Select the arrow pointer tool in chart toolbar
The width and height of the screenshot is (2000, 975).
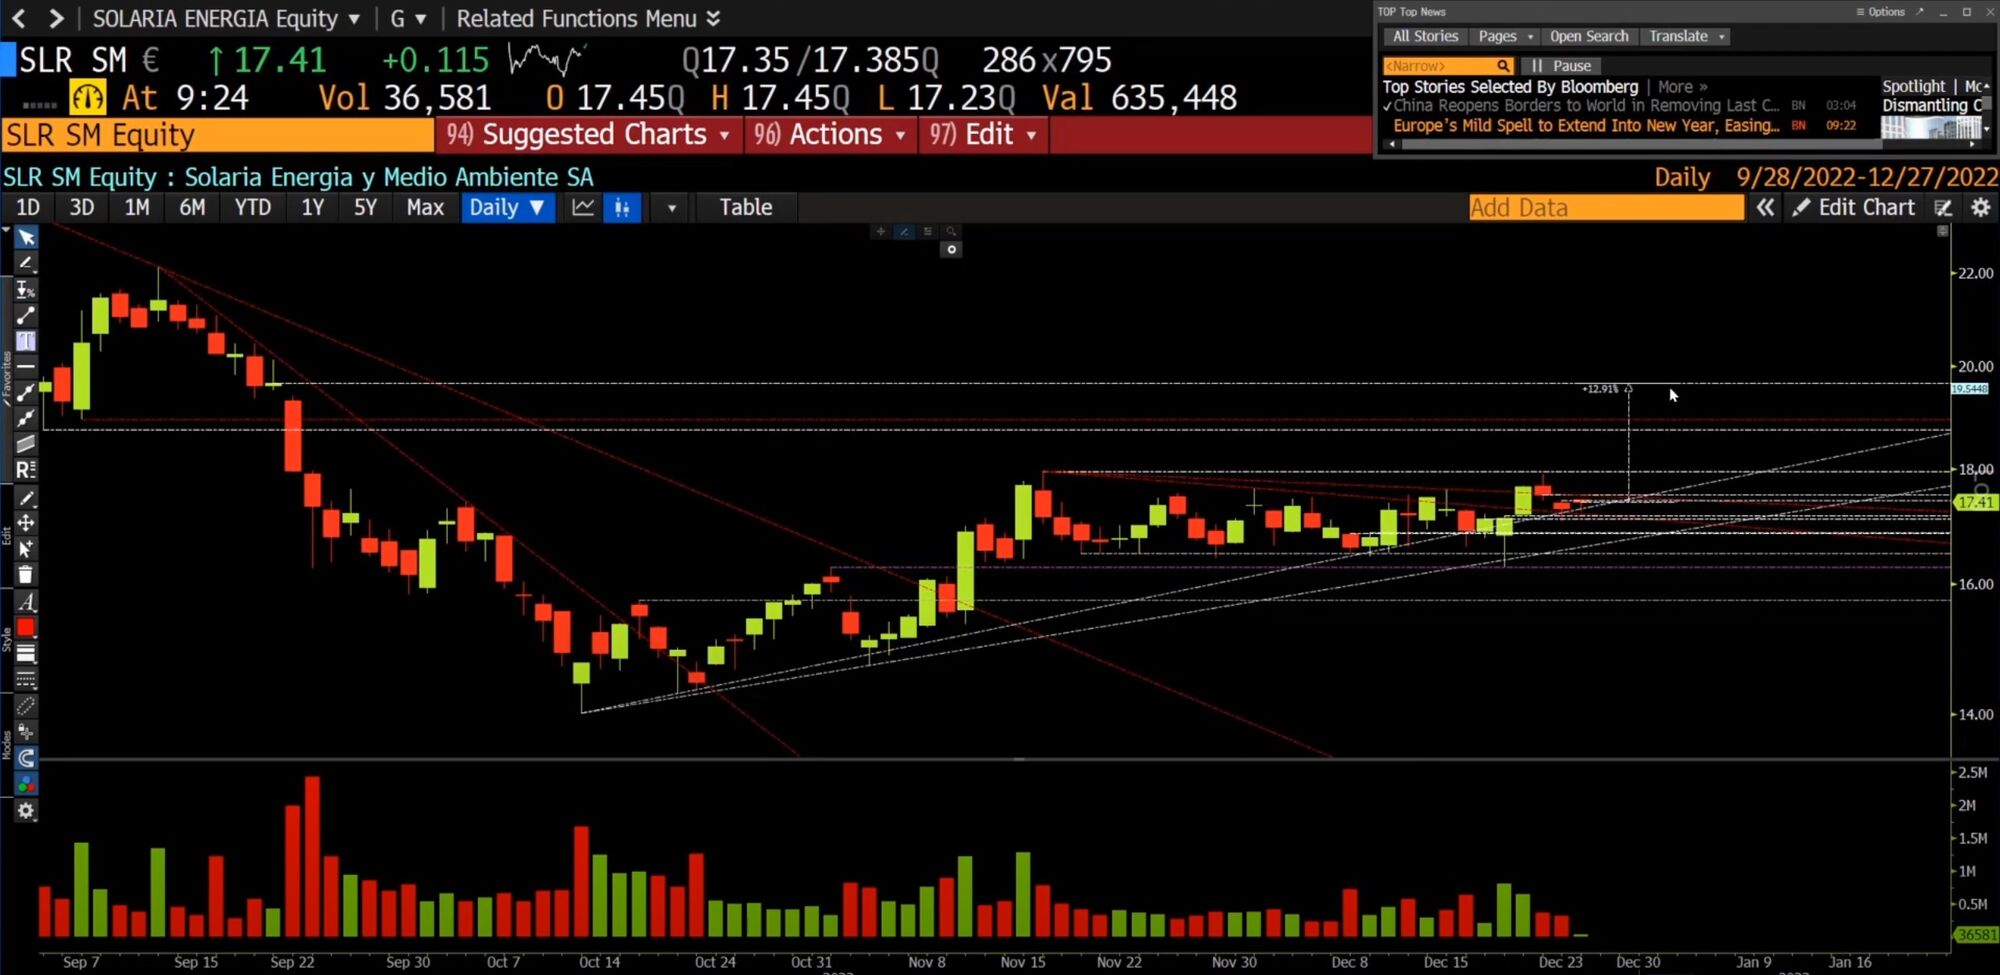26,238
